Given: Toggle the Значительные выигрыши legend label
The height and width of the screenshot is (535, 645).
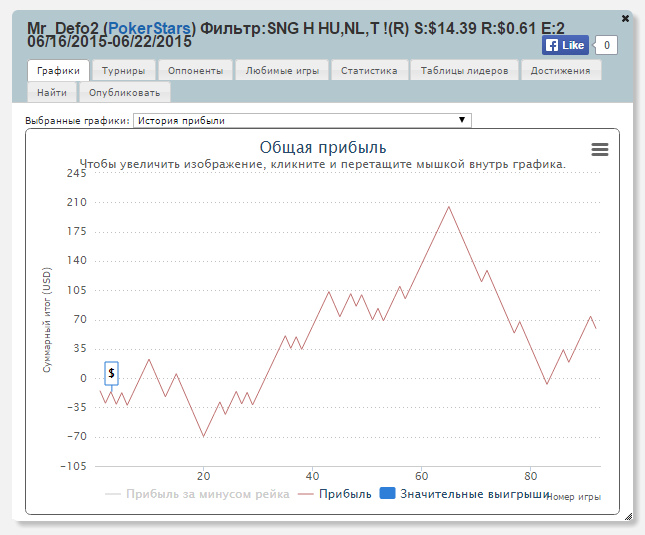Looking at the screenshot, I should click(475, 494).
